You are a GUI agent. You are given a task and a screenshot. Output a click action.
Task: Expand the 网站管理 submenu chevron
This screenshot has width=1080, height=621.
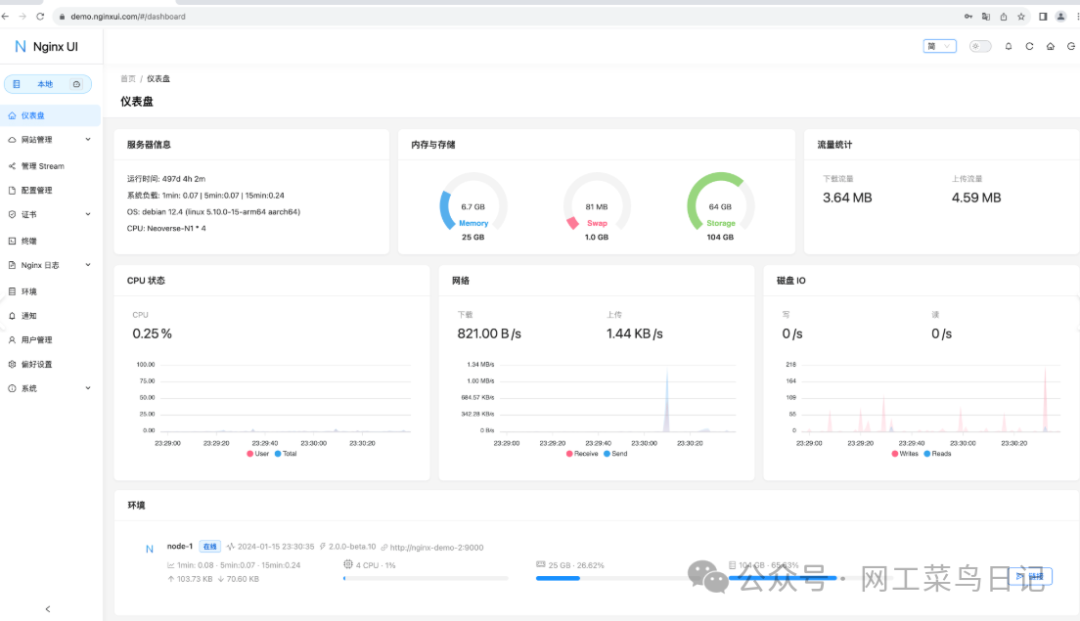coord(88,140)
